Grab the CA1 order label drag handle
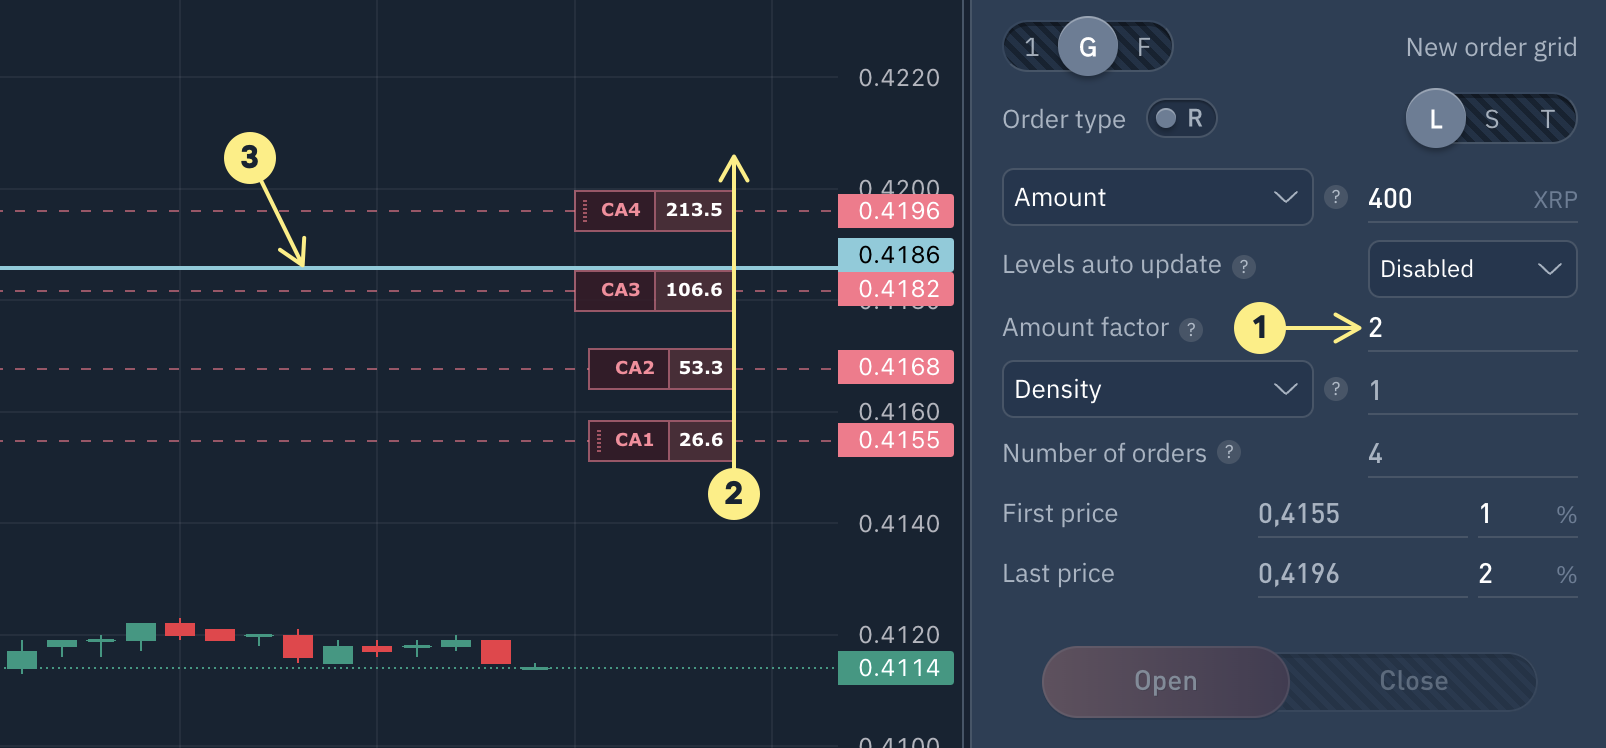Screen dimensions: 1606x748 pos(599,440)
